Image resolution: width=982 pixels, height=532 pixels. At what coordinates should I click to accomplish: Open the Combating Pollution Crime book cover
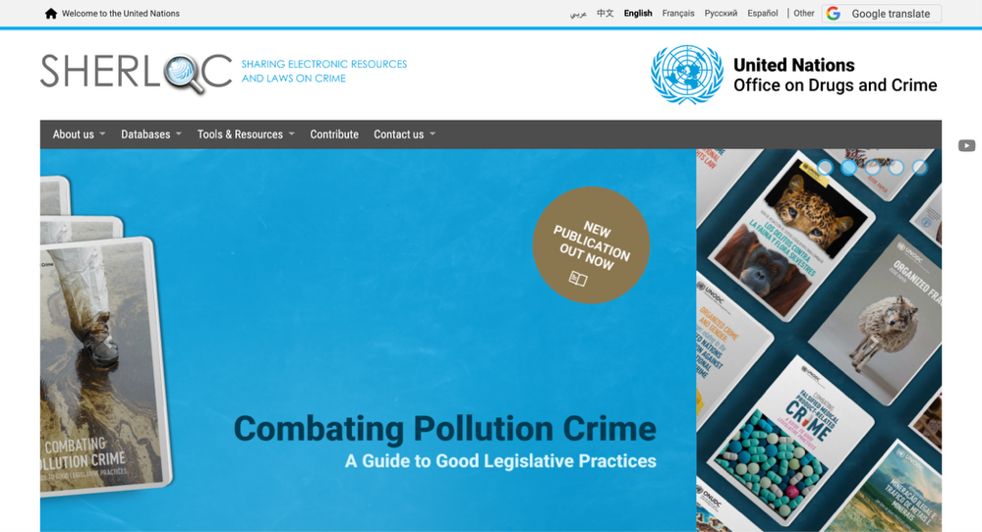tap(104, 367)
